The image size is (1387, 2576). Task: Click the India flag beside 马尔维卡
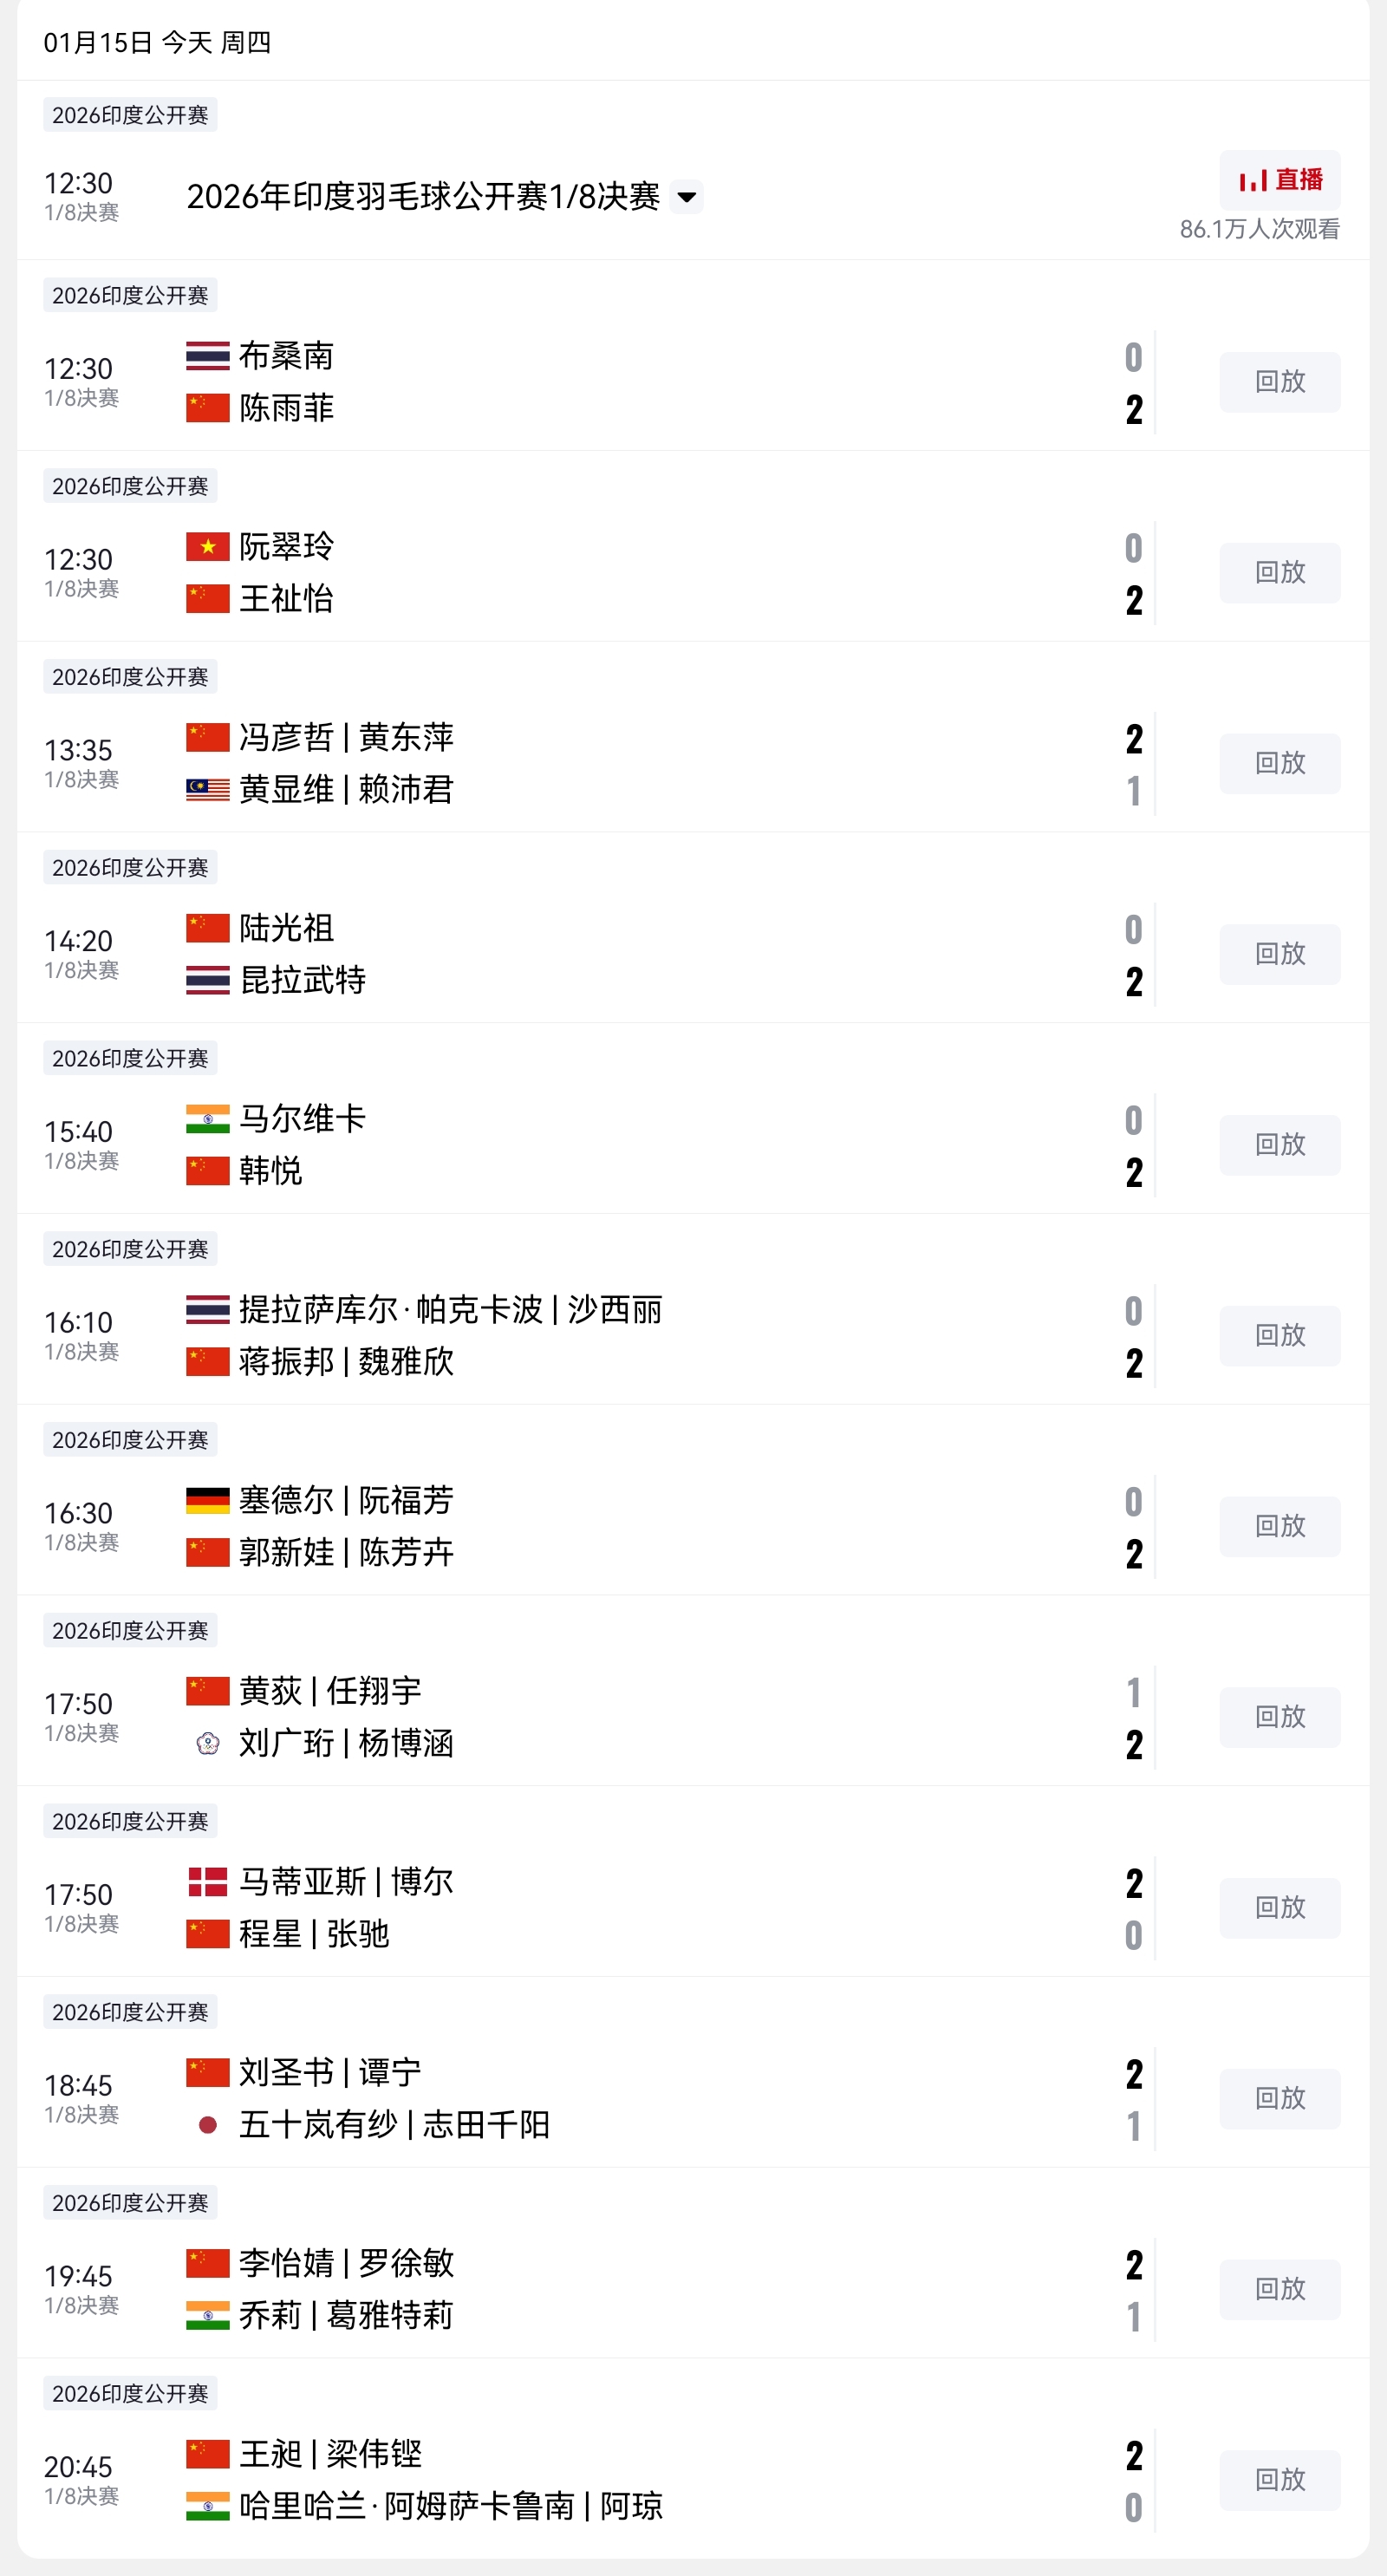click(x=208, y=1119)
